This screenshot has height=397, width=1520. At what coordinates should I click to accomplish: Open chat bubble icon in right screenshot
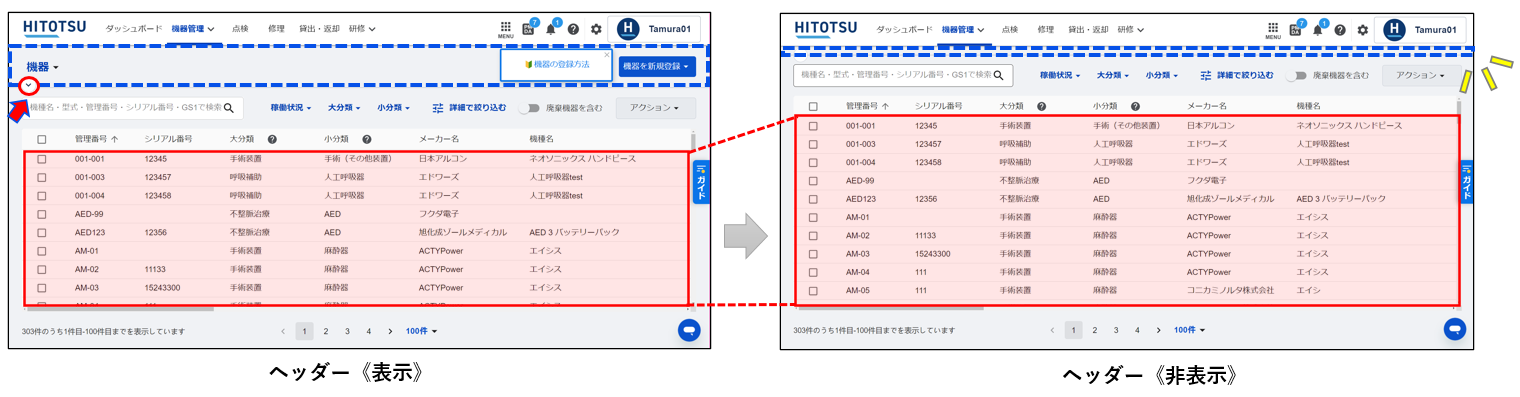tap(1455, 329)
